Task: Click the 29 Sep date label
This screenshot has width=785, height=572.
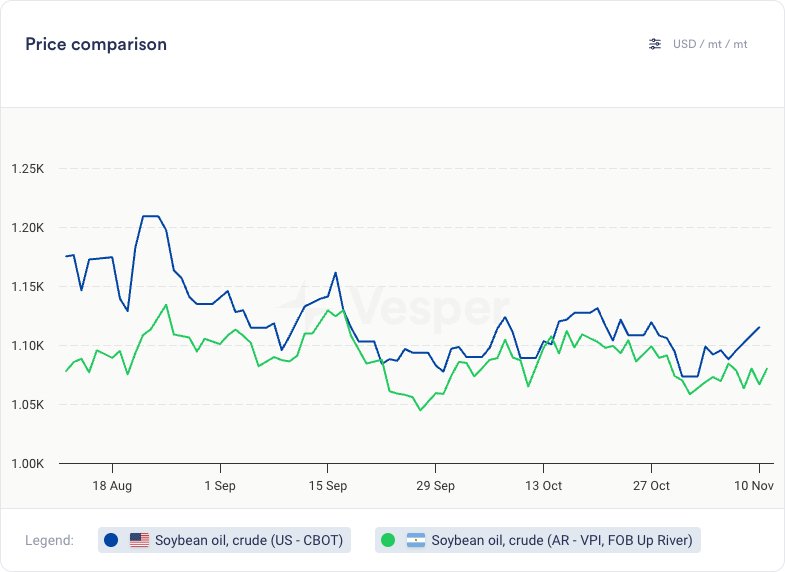Action: pyautogui.click(x=435, y=485)
